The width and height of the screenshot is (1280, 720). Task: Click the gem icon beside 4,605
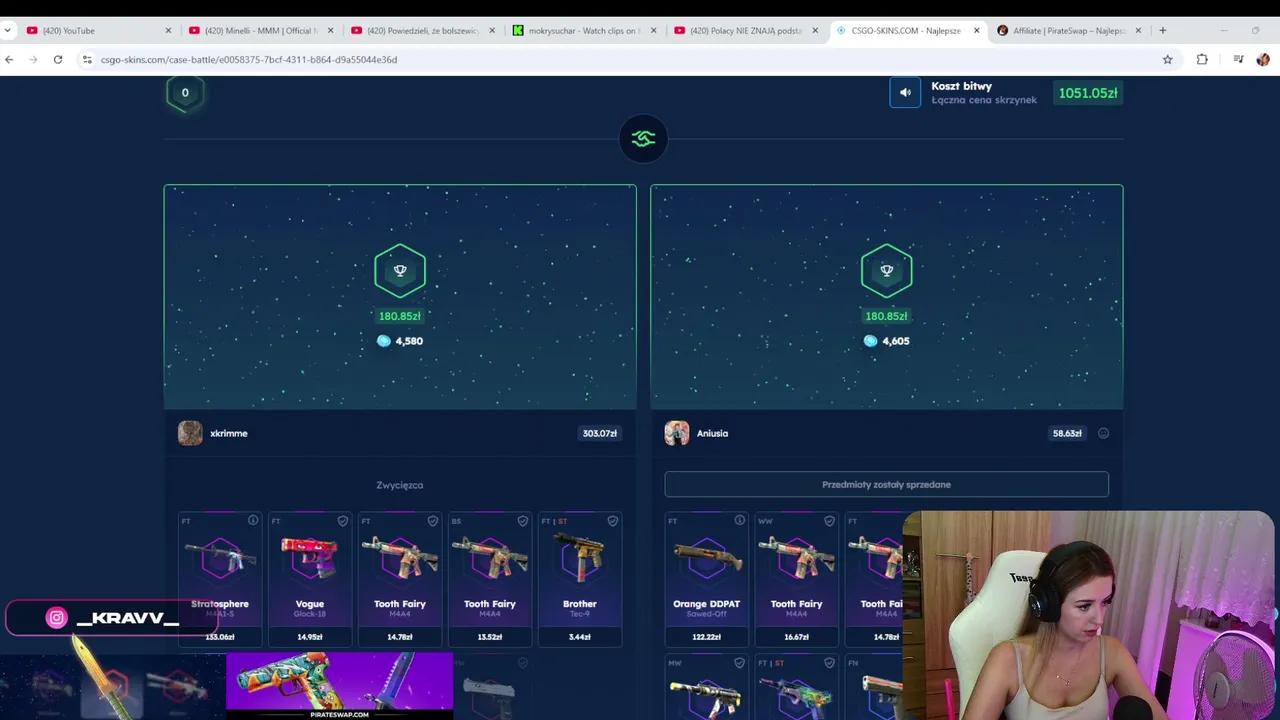[x=870, y=341]
